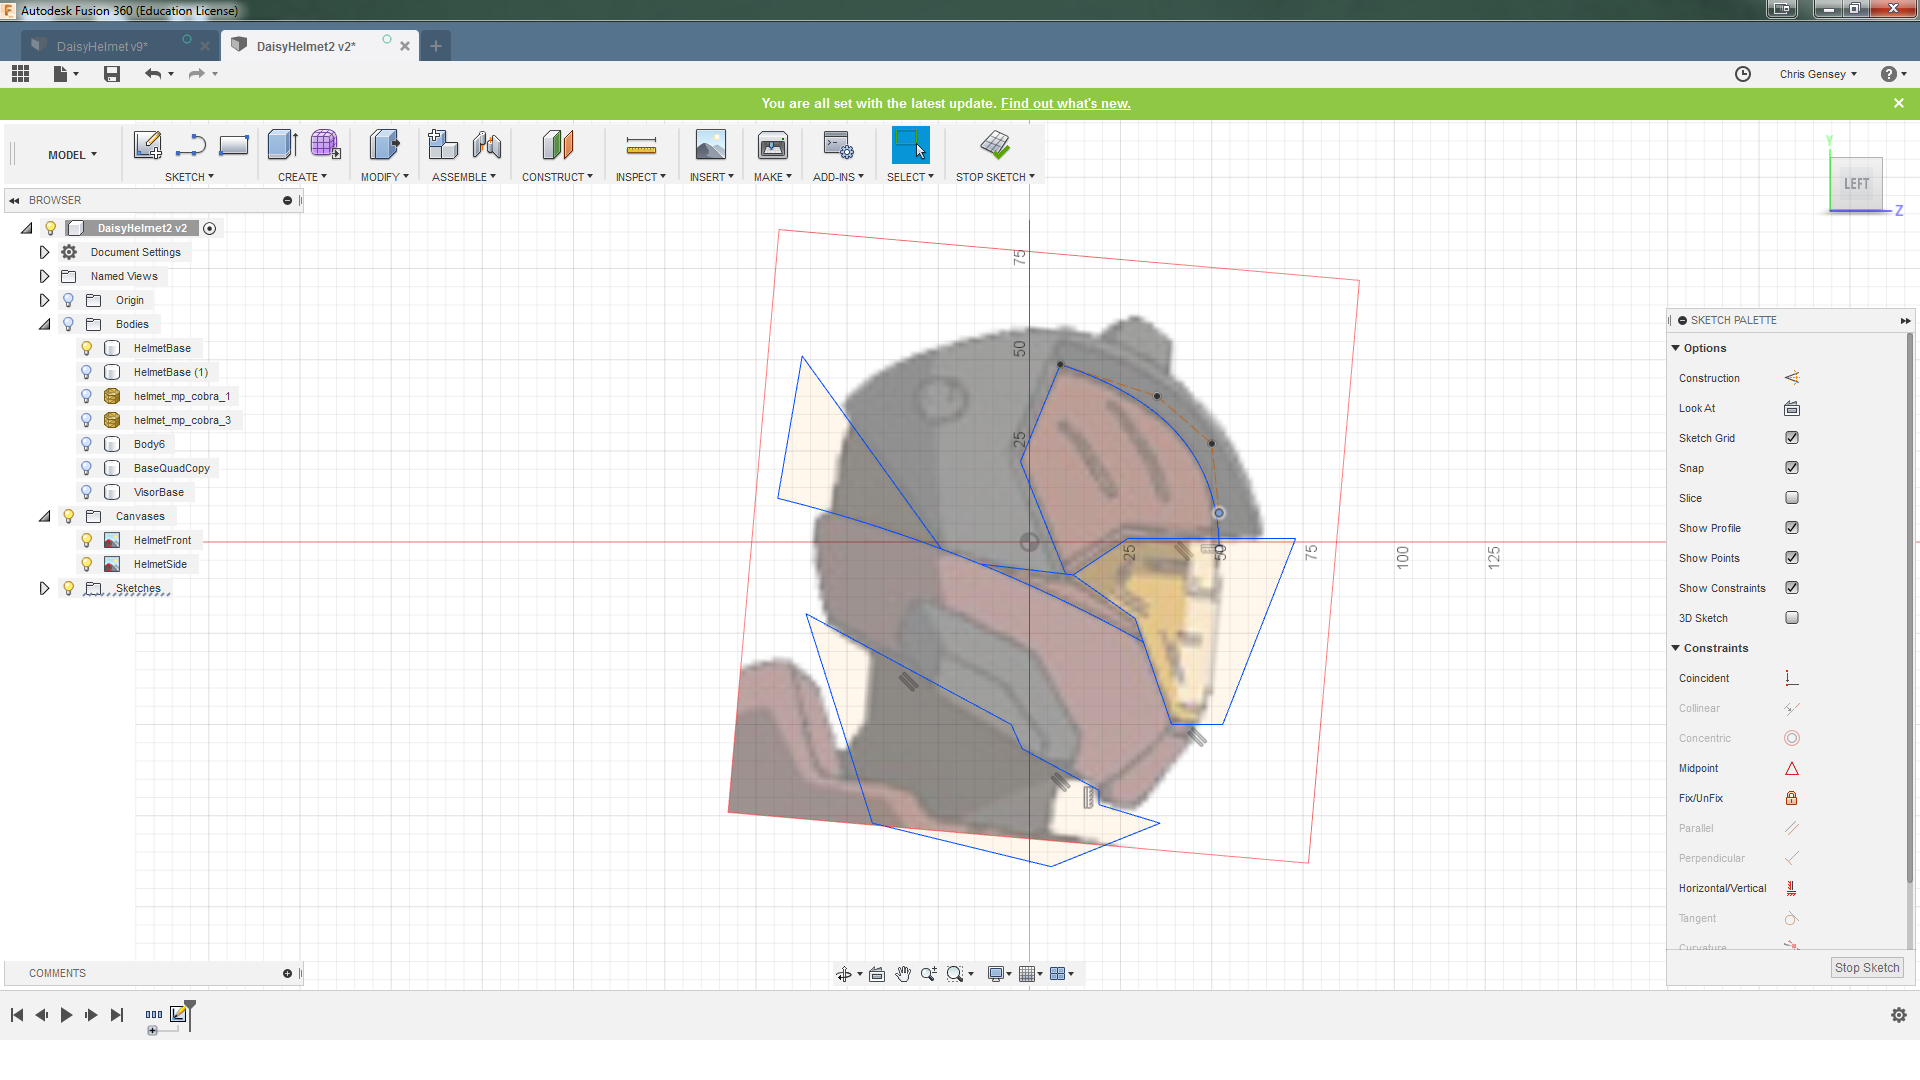1920x1080 pixels.
Task: Open the Job Status clock icon
Action: pos(1743,74)
